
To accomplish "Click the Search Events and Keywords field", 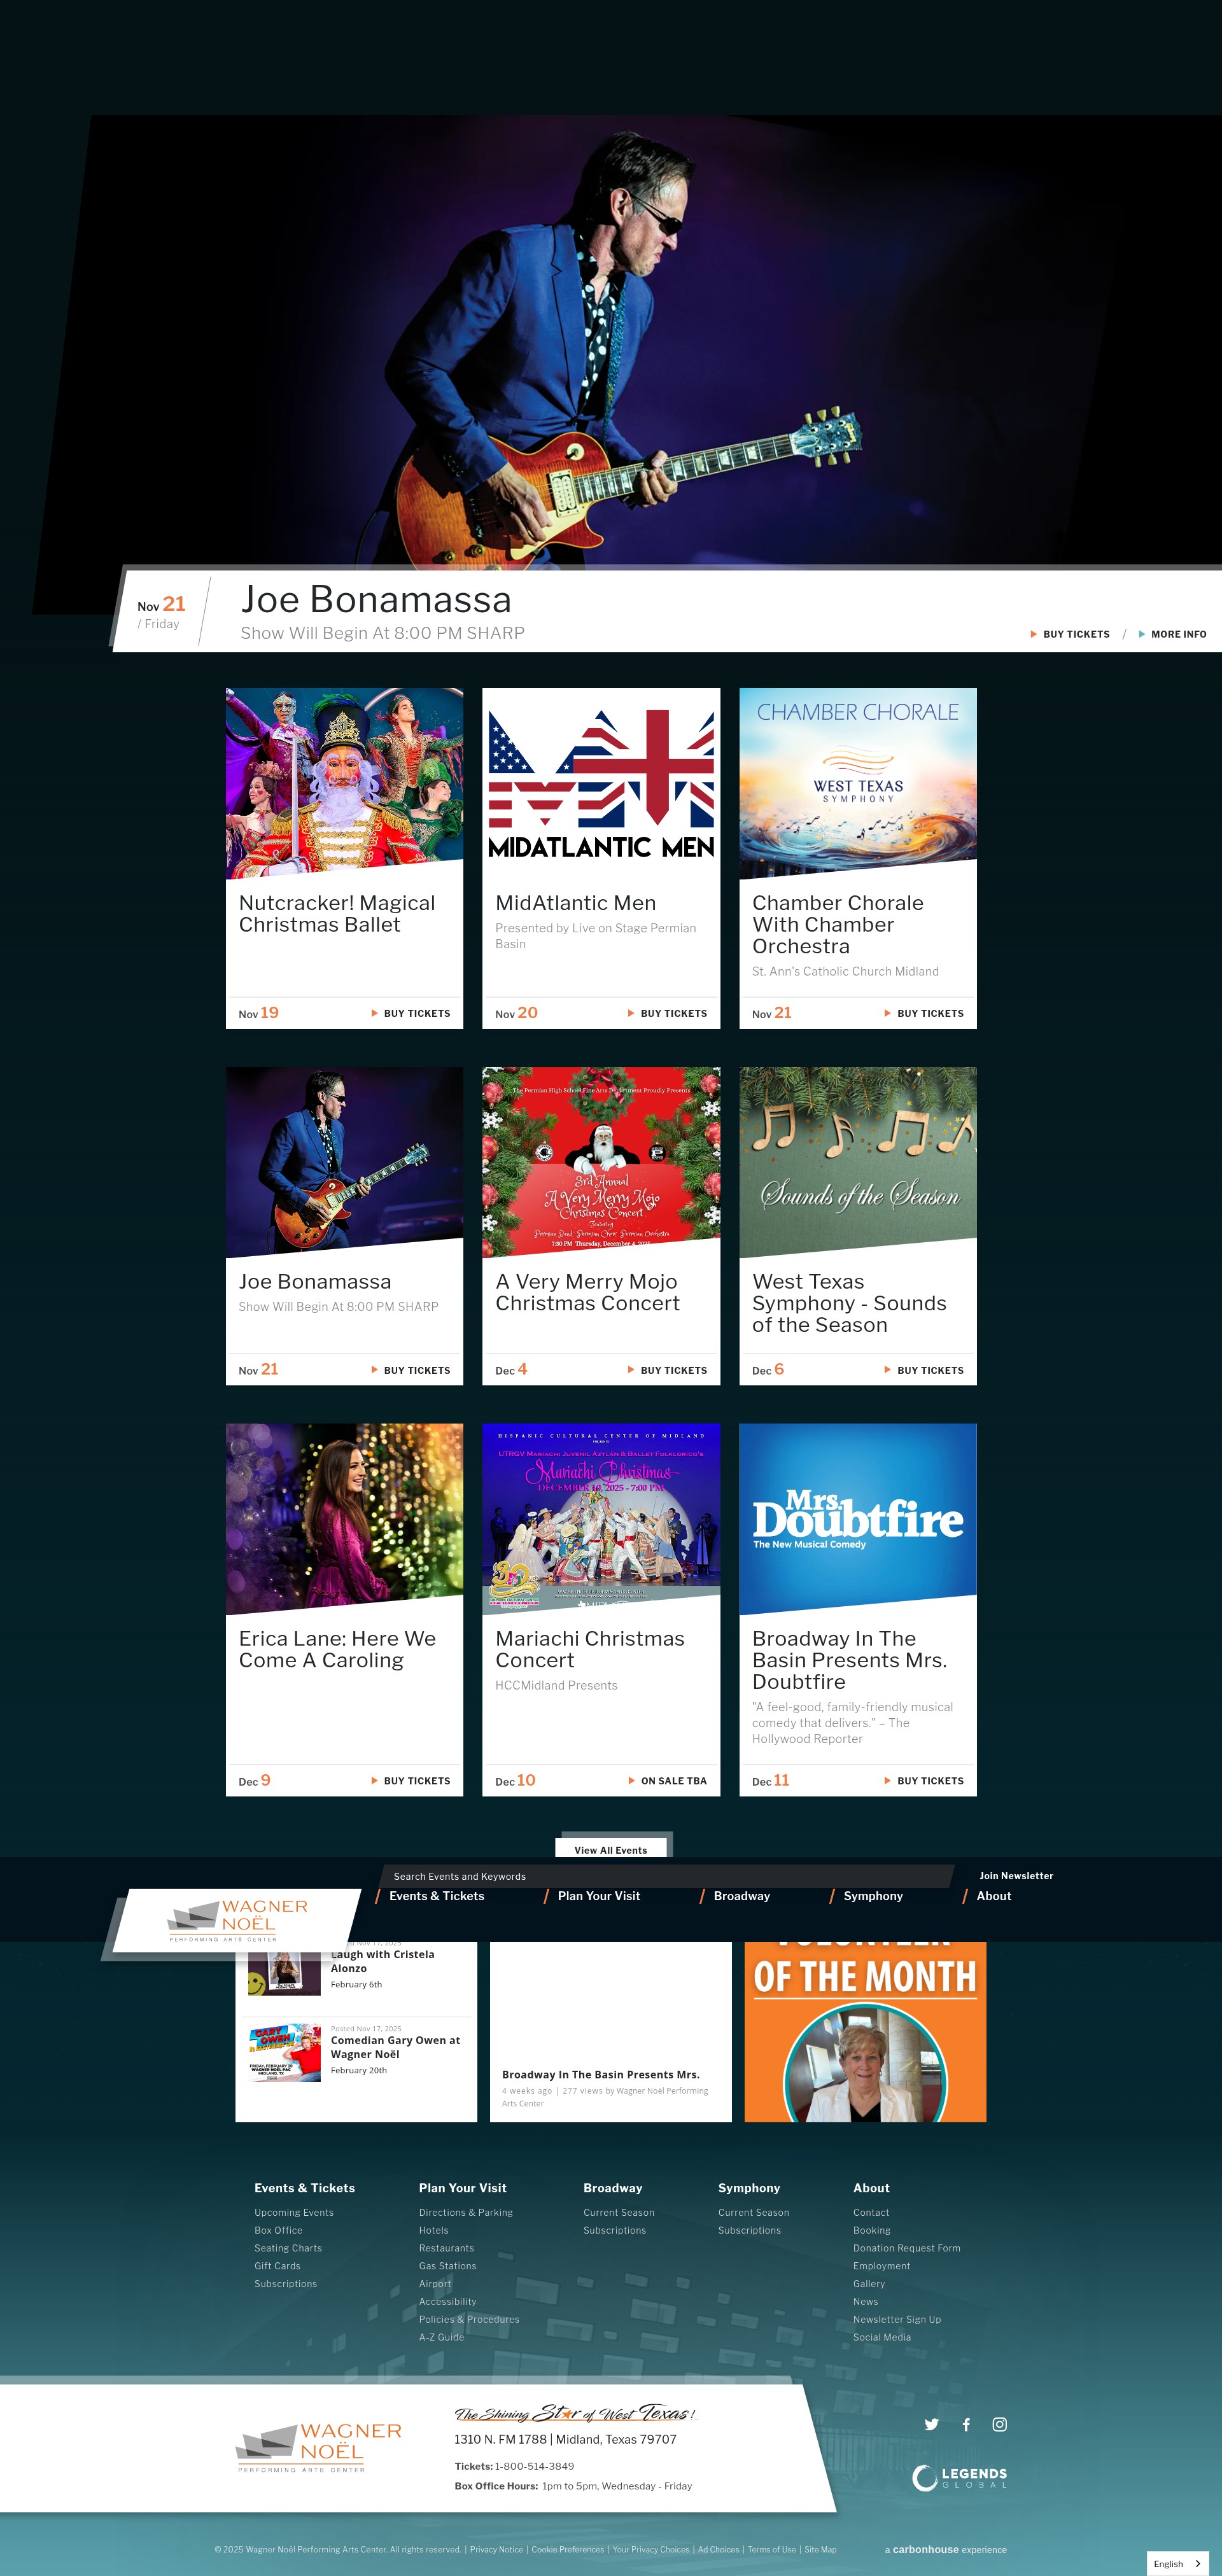I will click(667, 1876).
